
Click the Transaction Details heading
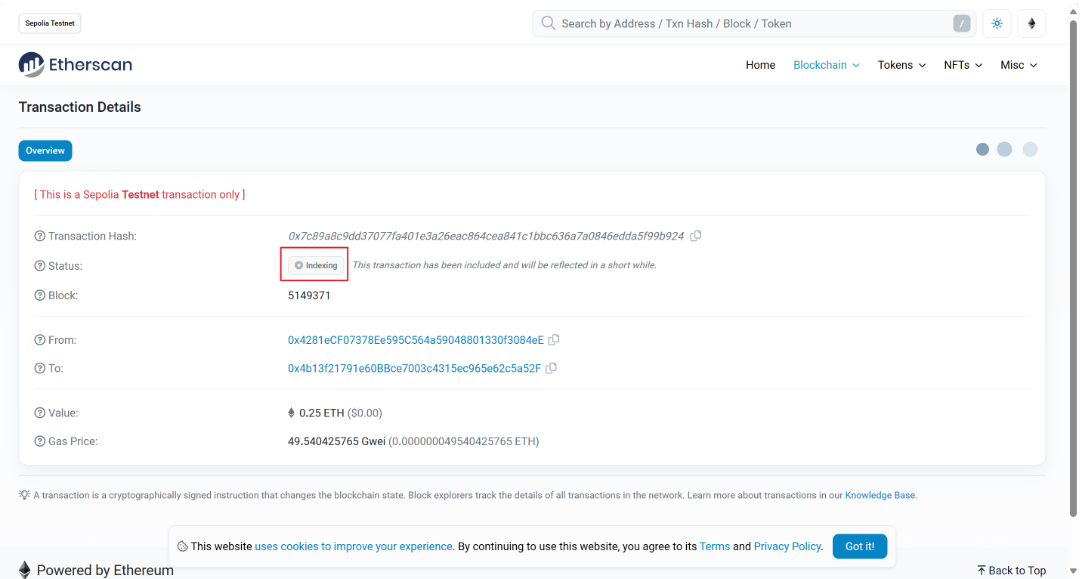tap(80, 107)
